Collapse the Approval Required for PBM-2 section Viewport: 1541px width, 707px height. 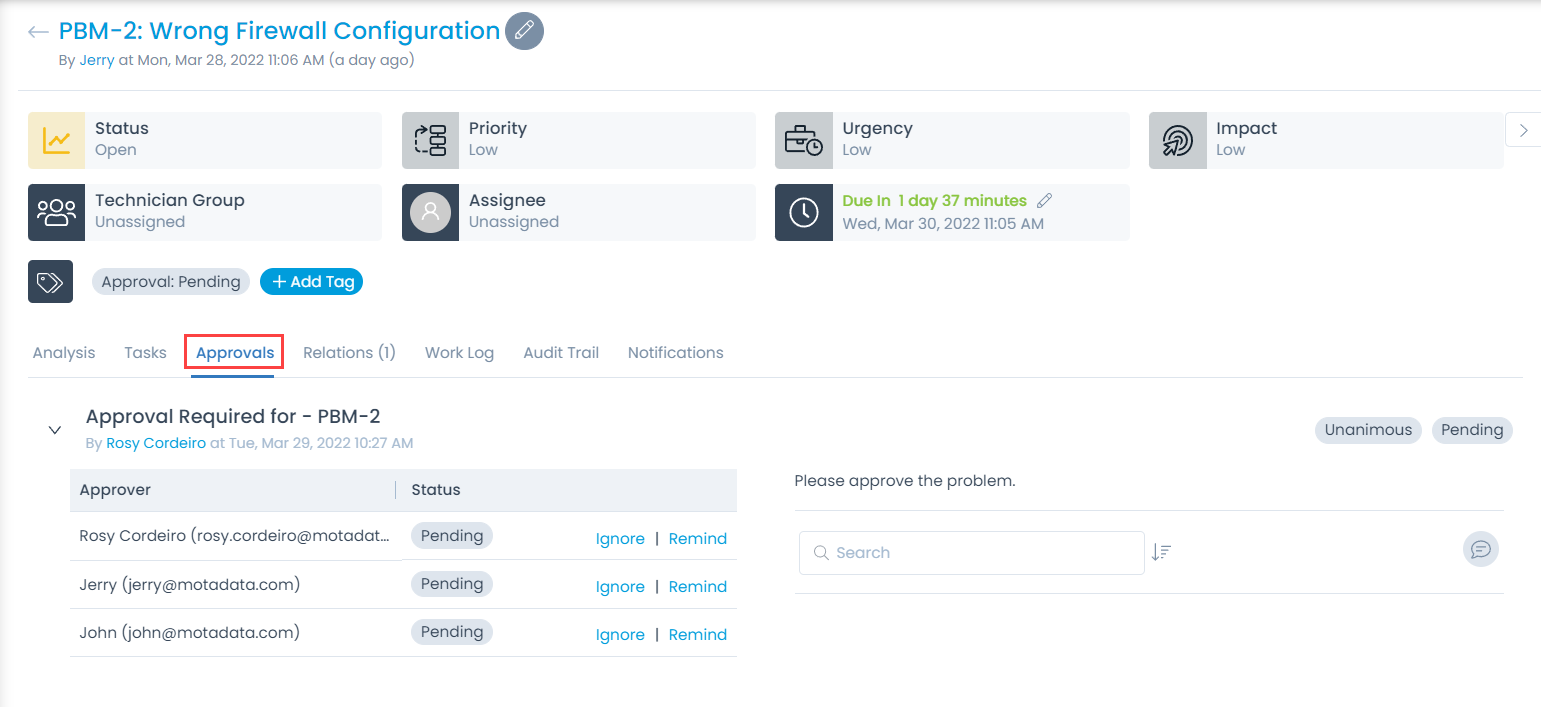55,430
